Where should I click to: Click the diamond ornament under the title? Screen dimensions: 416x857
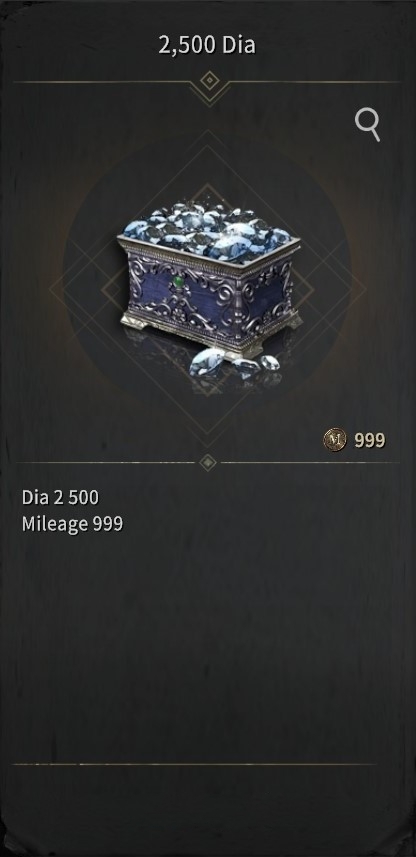click(x=209, y=81)
